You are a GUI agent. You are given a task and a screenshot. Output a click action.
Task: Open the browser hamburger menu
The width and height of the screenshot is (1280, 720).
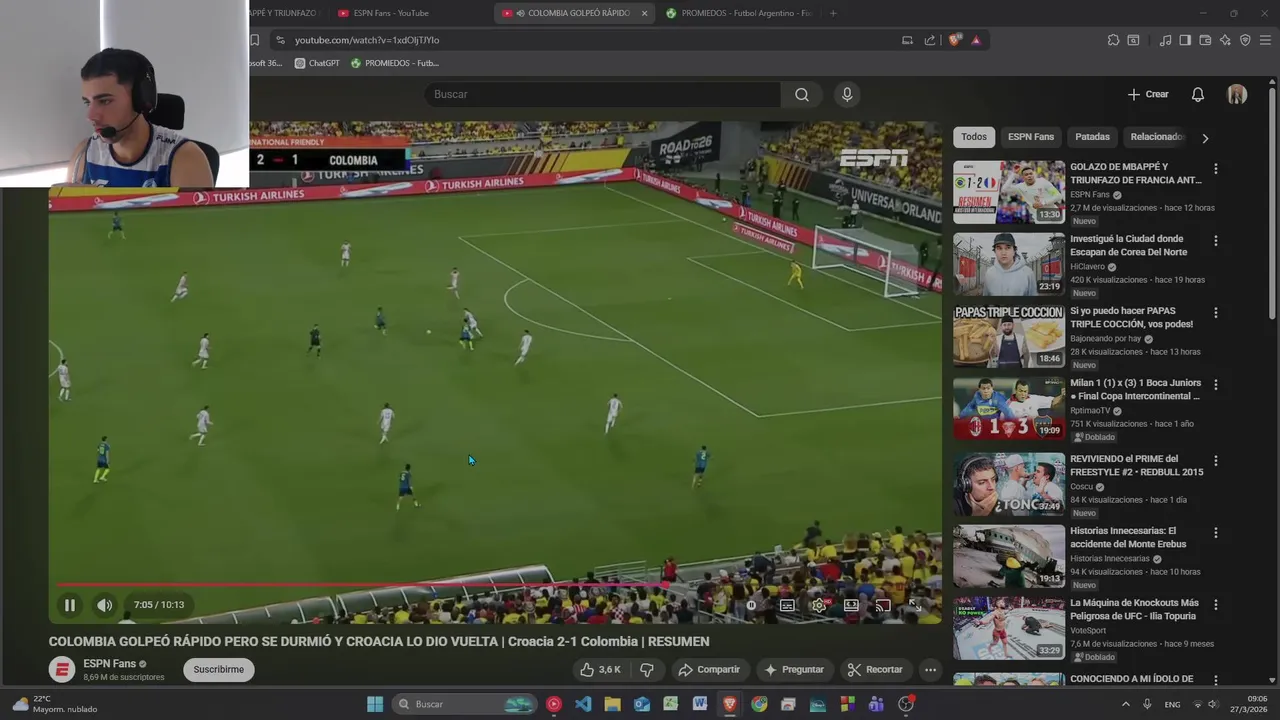pos(1265,40)
